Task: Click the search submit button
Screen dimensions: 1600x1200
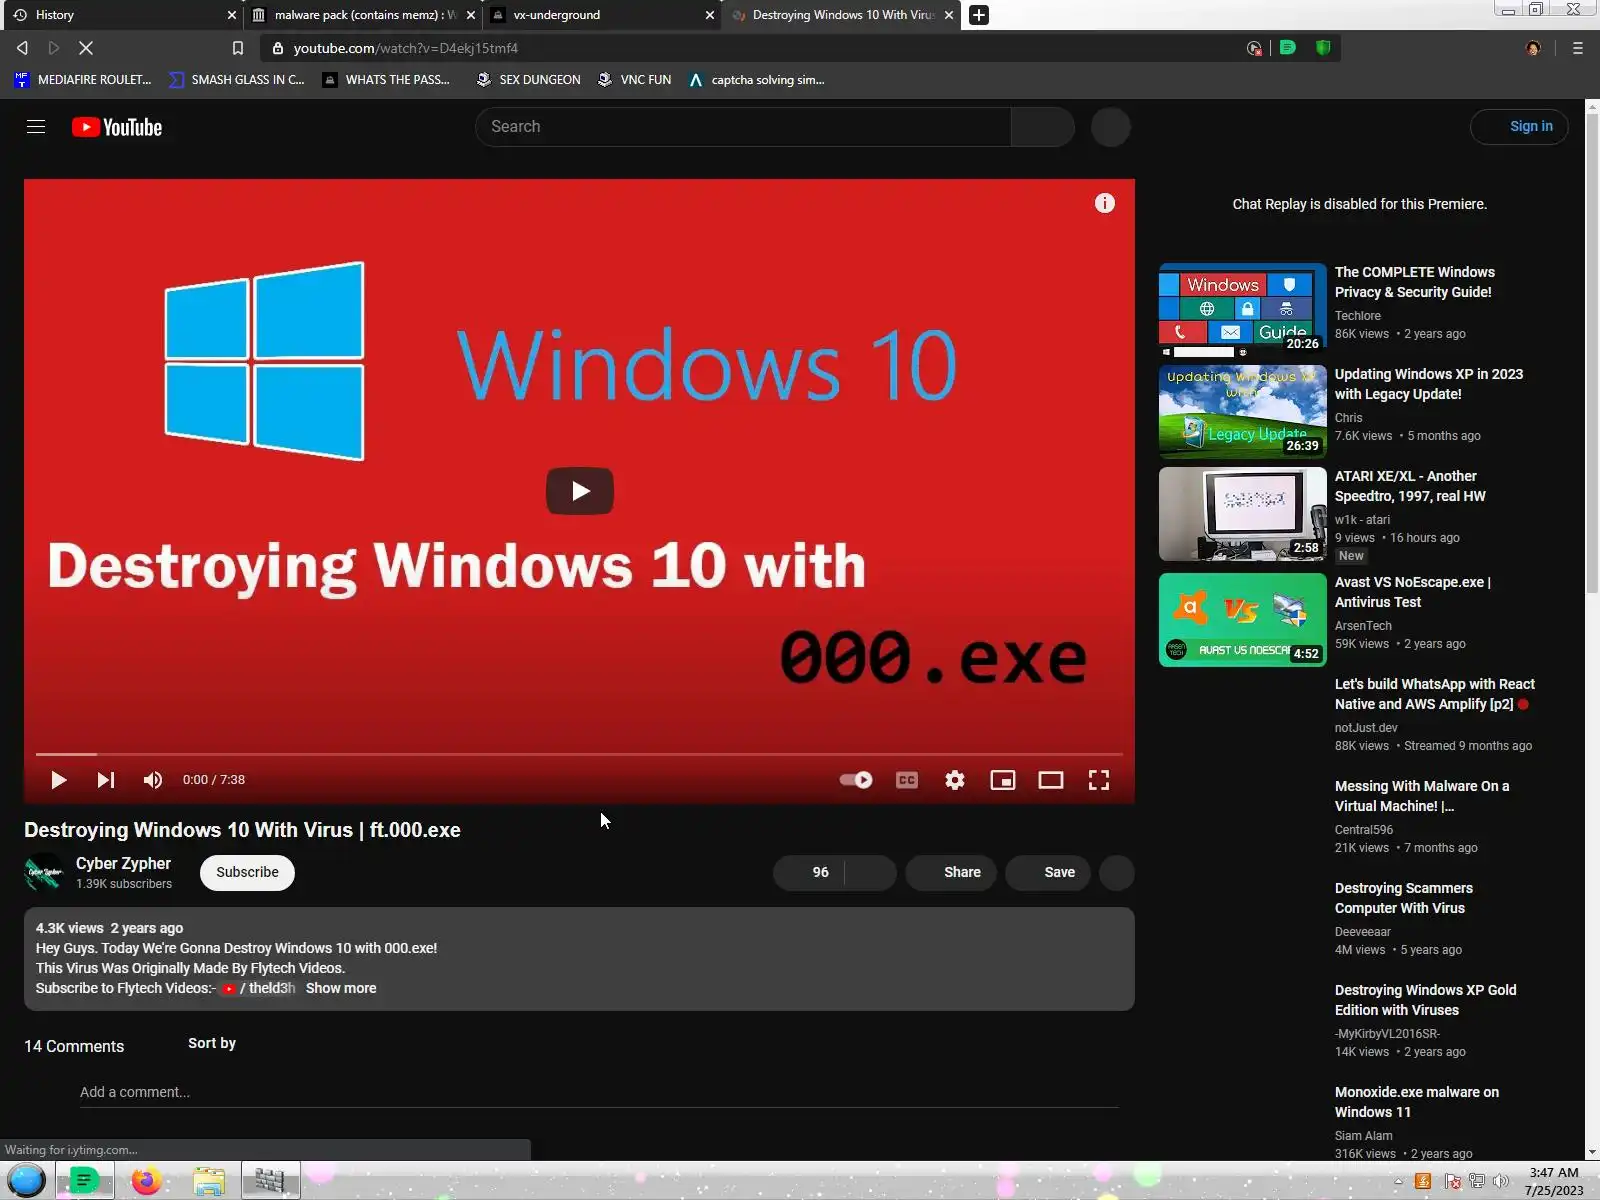Action: tap(1043, 127)
